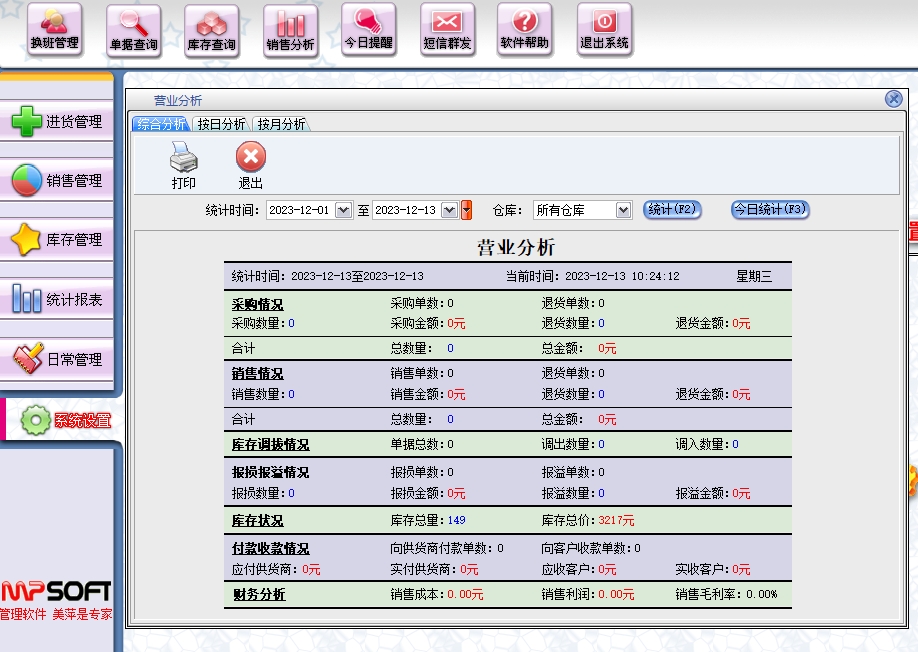
Task: Open 单据查询 document search icon
Action: (x=133, y=30)
